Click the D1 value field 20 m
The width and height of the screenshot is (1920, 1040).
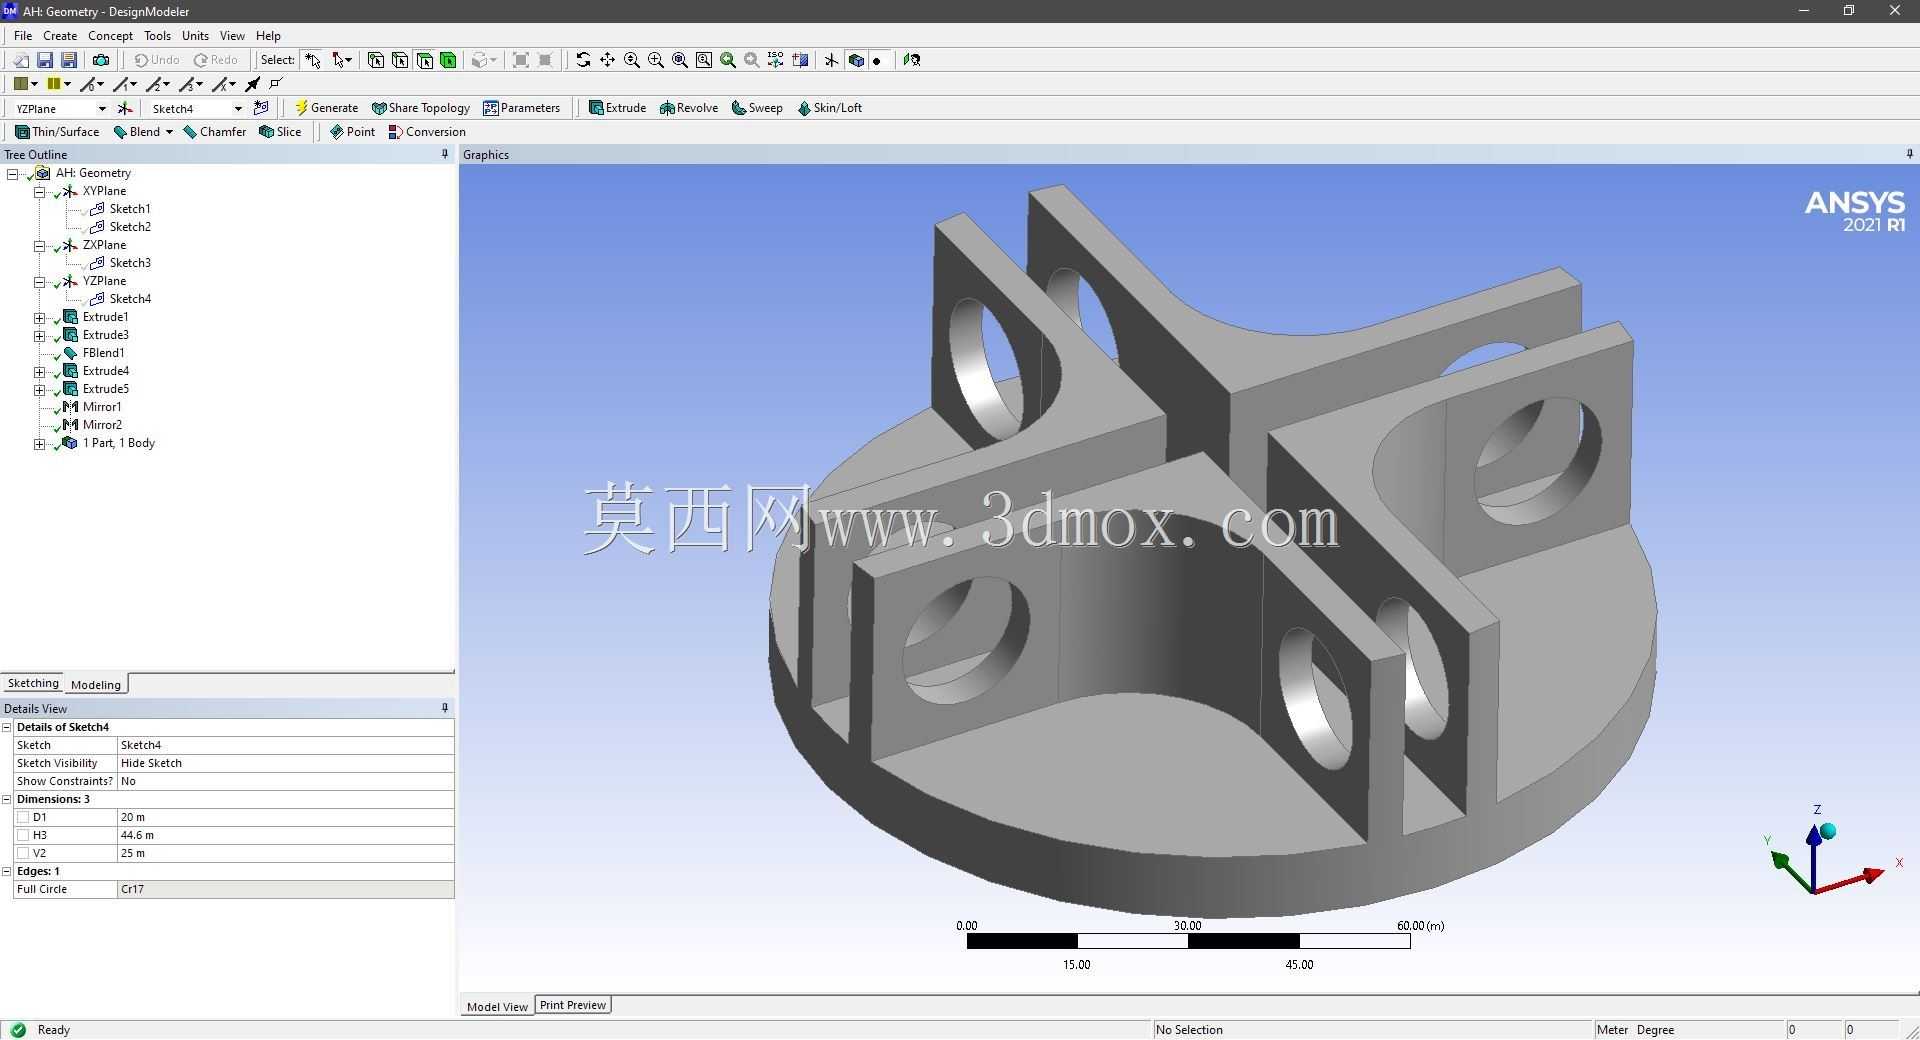(285, 817)
